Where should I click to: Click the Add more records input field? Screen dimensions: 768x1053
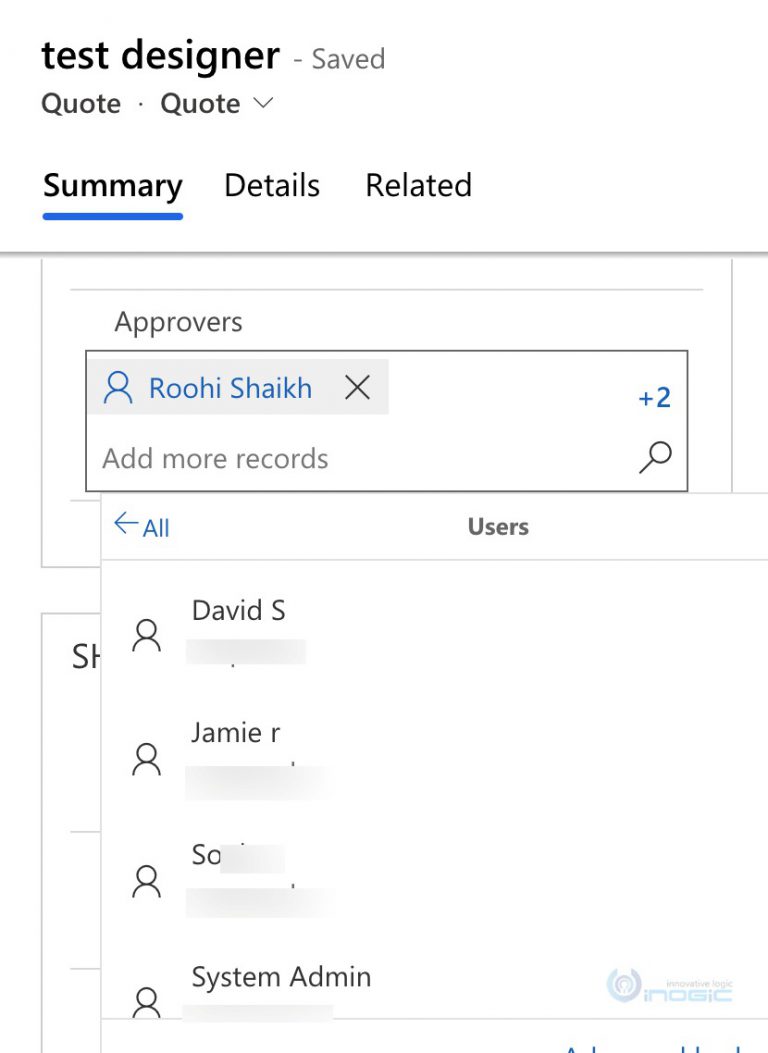[300, 458]
